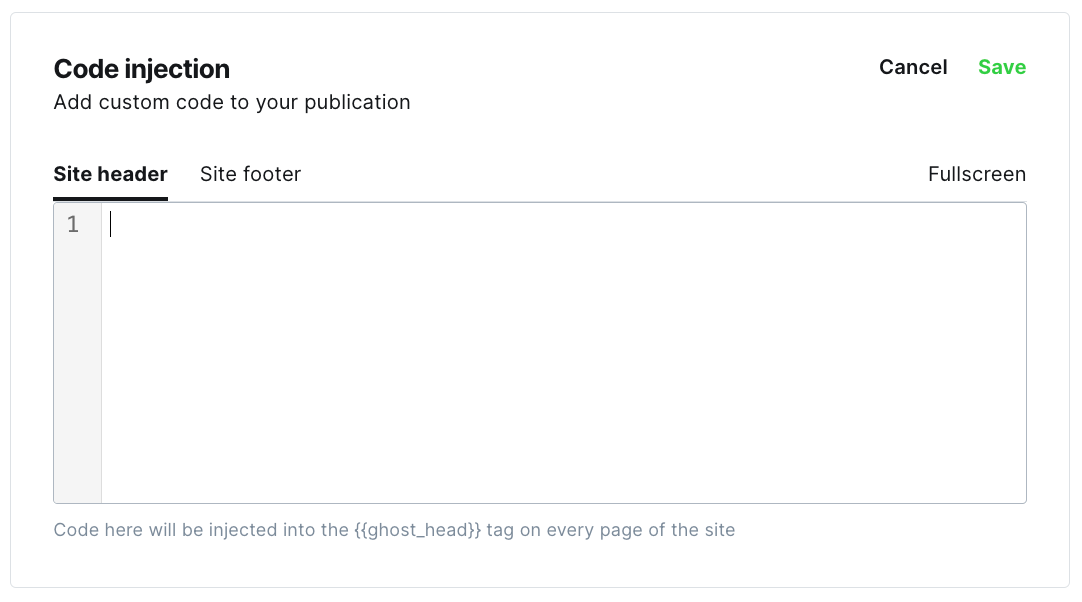Cancel the code injection dialog
The image size is (1082, 602).
(x=913, y=67)
